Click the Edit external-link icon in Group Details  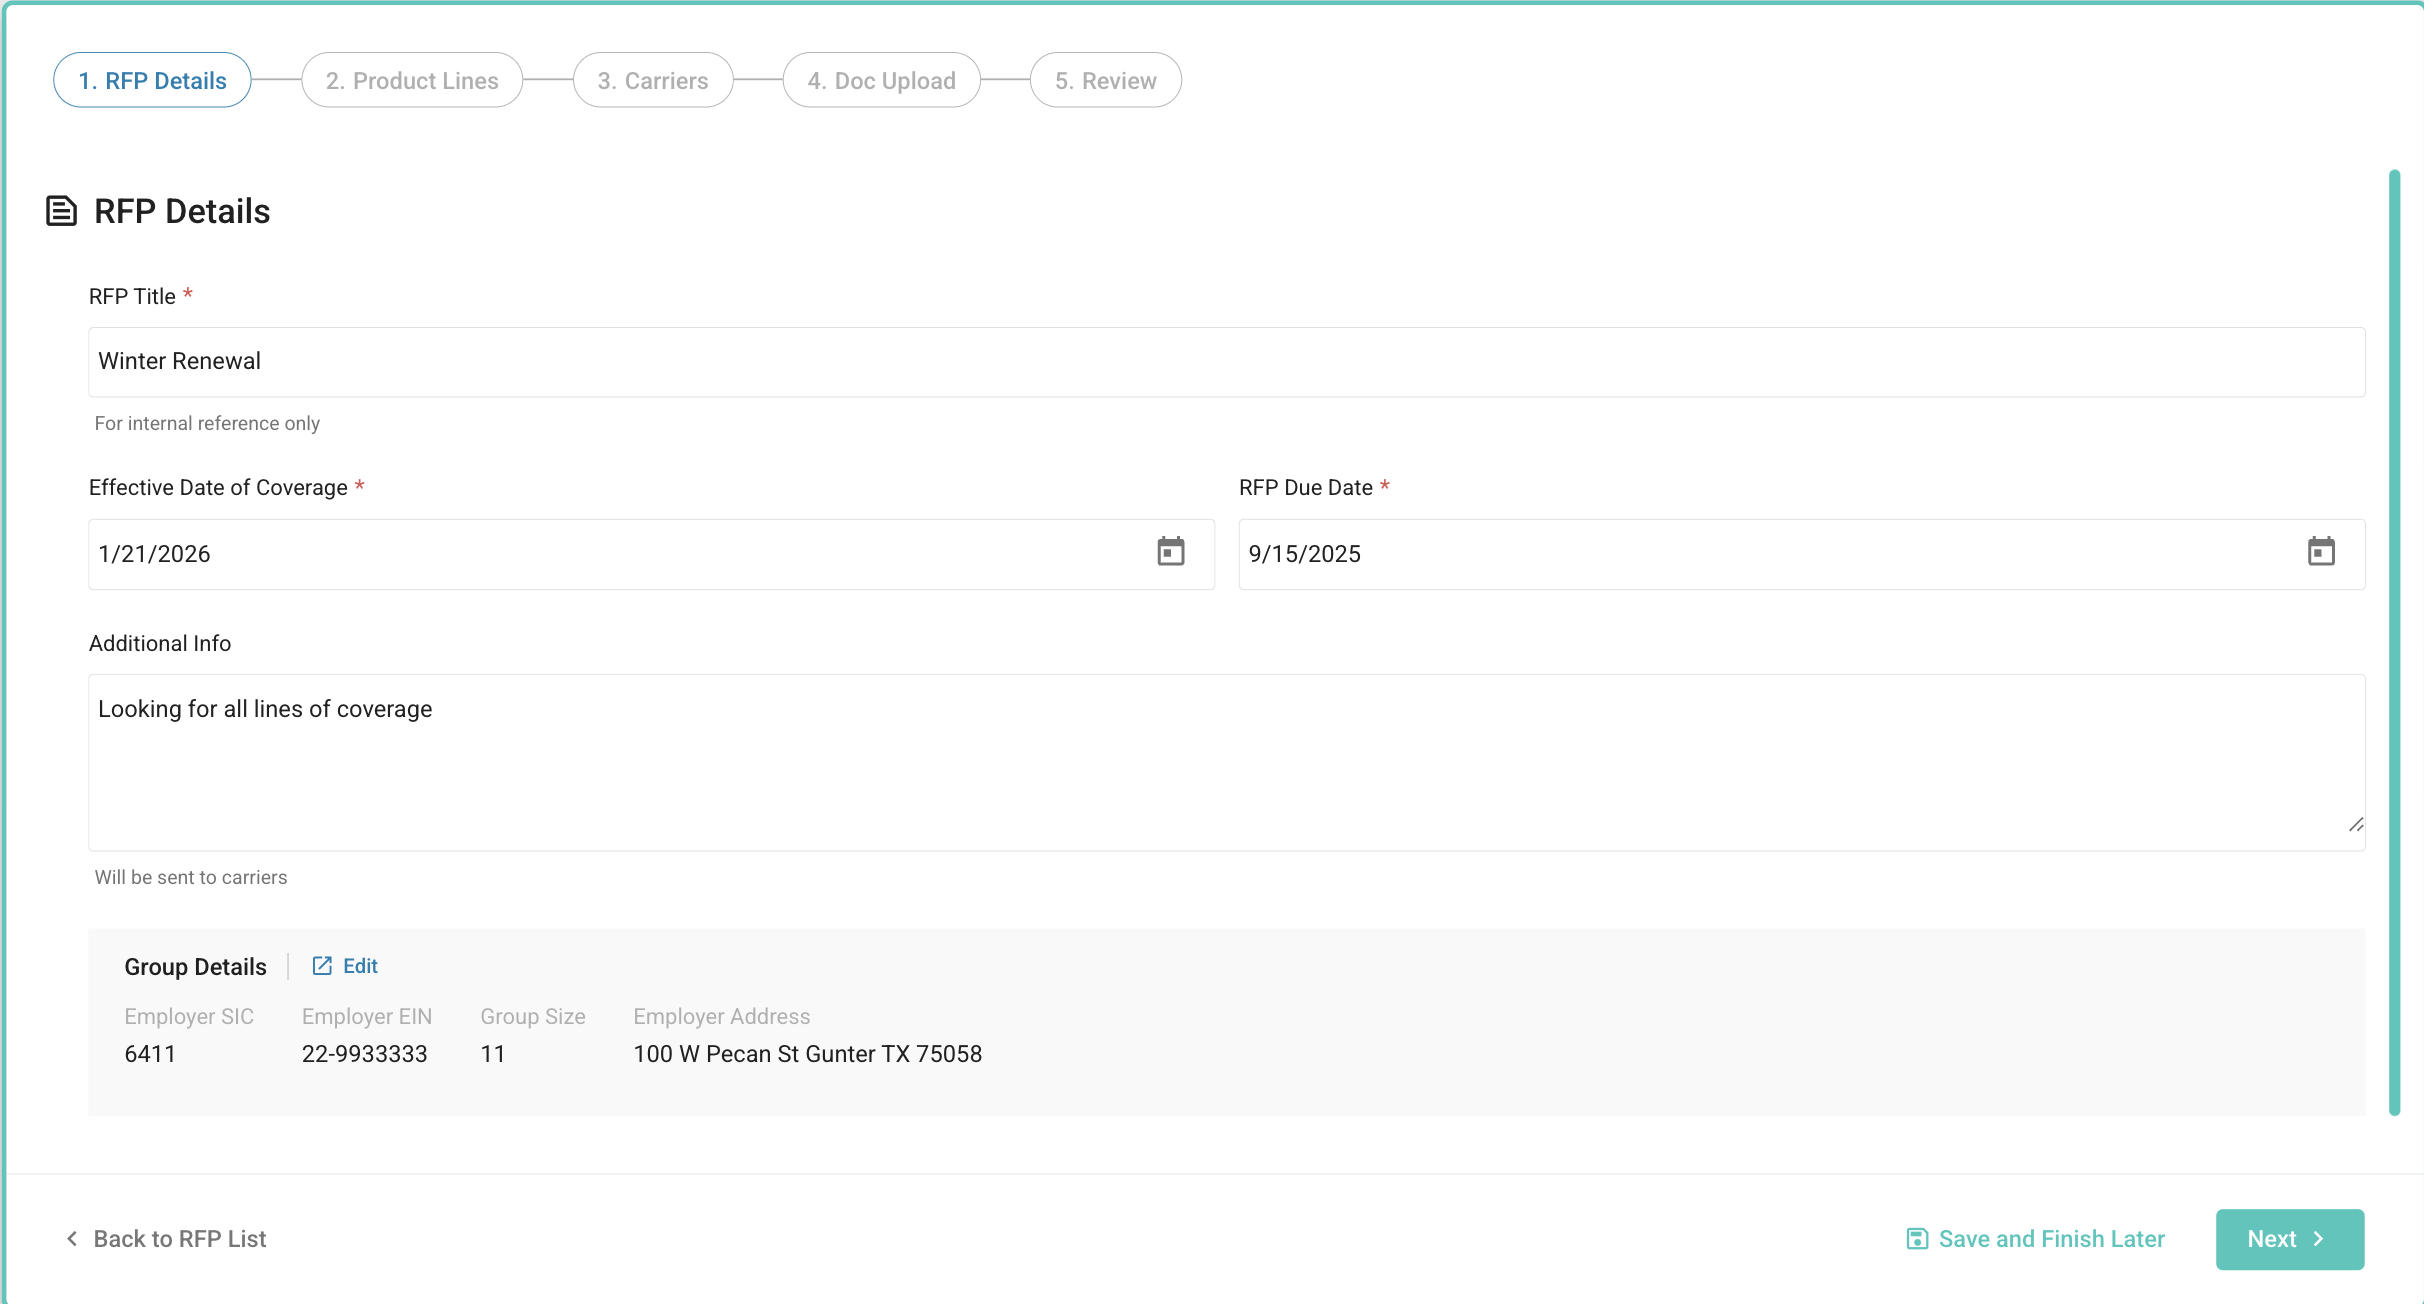point(322,966)
